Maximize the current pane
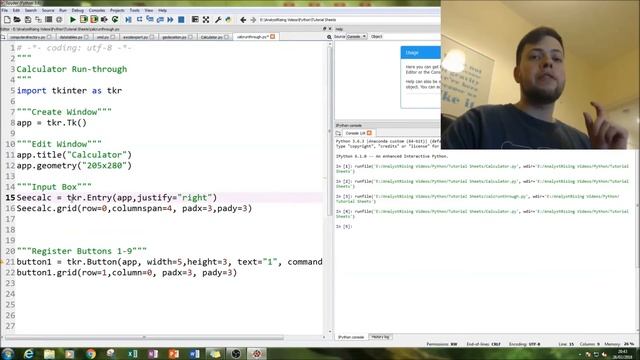This screenshot has height=360, width=640. tap(195, 20)
